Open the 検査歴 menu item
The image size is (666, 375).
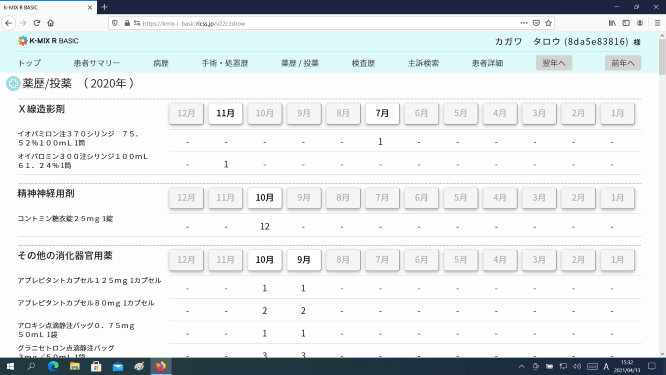363,63
